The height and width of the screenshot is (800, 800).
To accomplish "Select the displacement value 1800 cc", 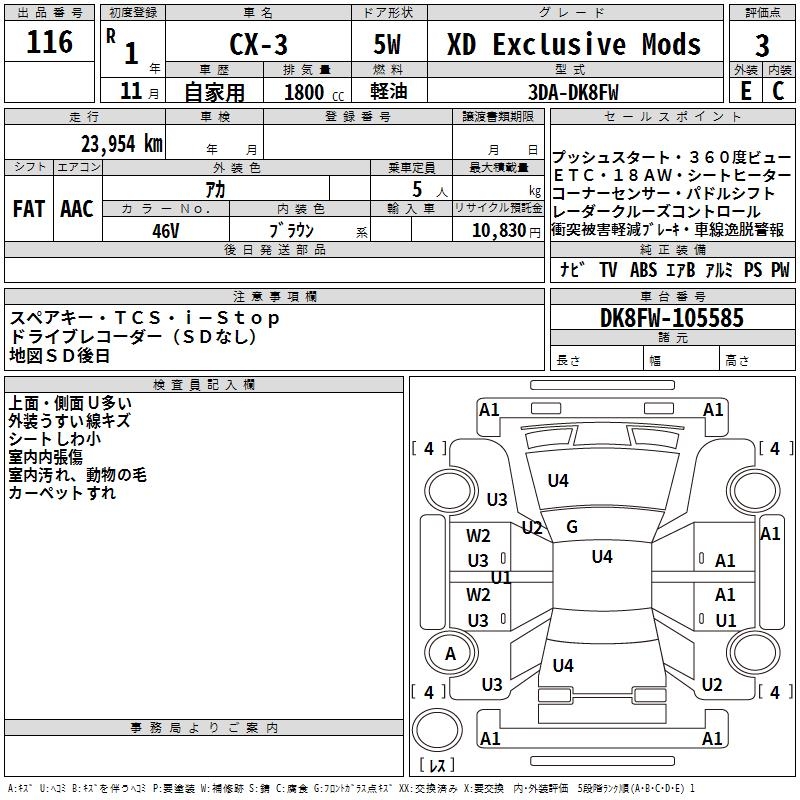I will point(314,92).
